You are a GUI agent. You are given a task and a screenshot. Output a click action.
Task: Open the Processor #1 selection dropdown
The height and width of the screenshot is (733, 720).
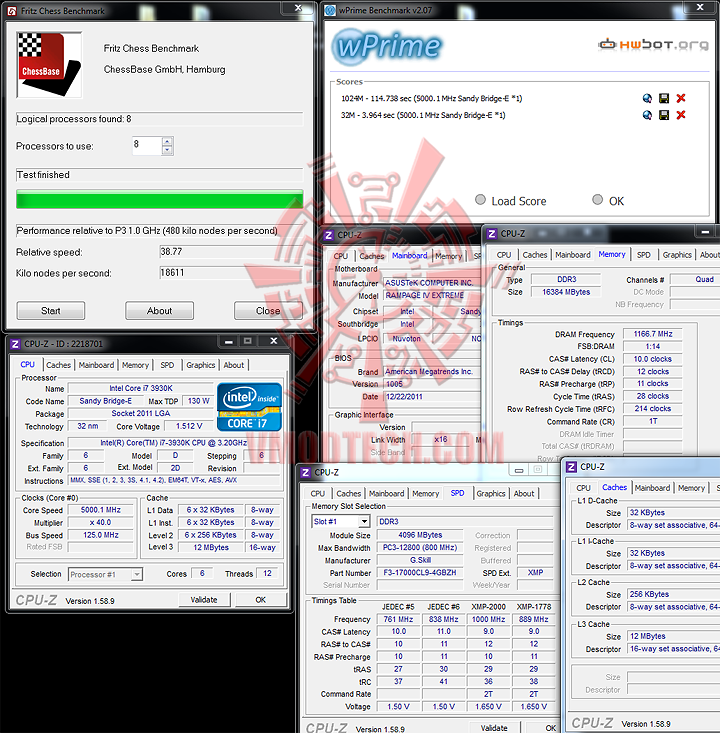137,574
